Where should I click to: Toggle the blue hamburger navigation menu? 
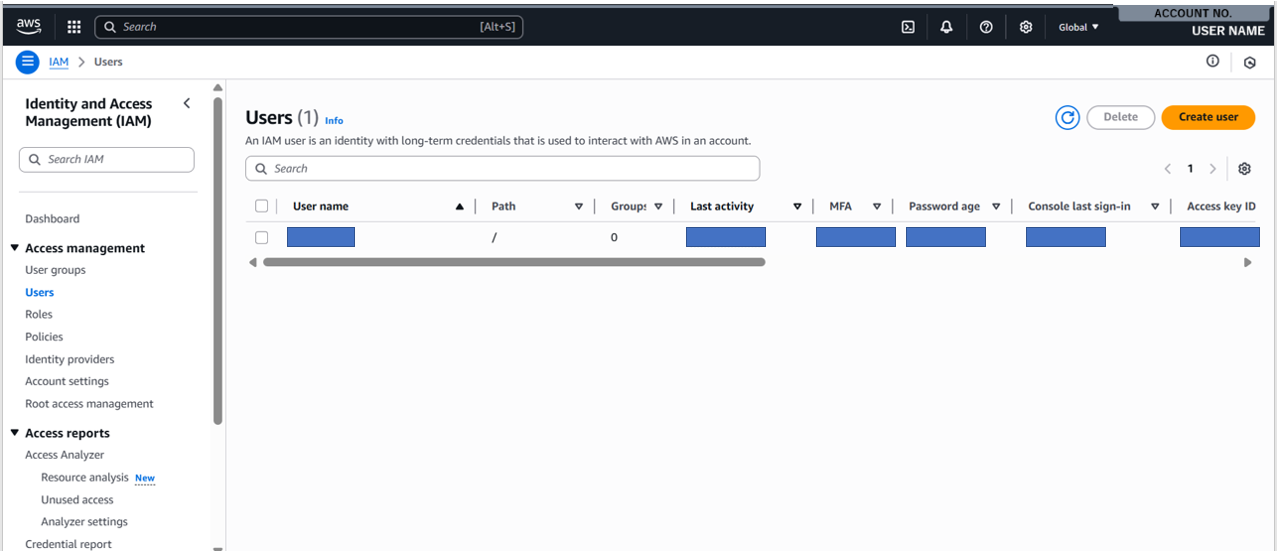click(x=28, y=62)
